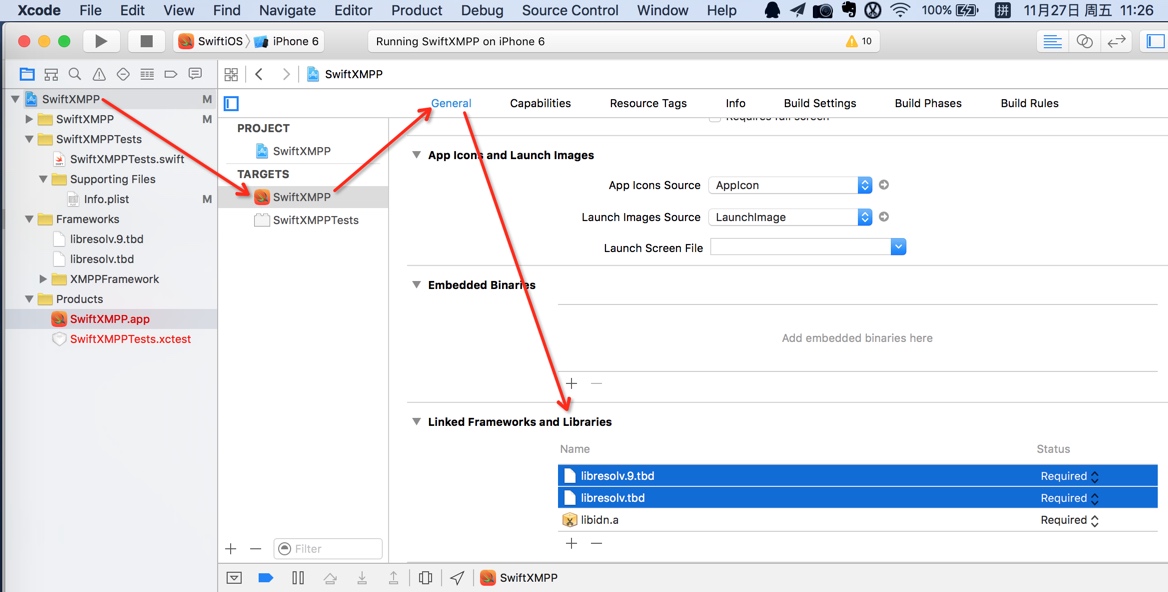Simulate location arrow icon
The width and height of the screenshot is (1168, 592).
click(457, 577)
